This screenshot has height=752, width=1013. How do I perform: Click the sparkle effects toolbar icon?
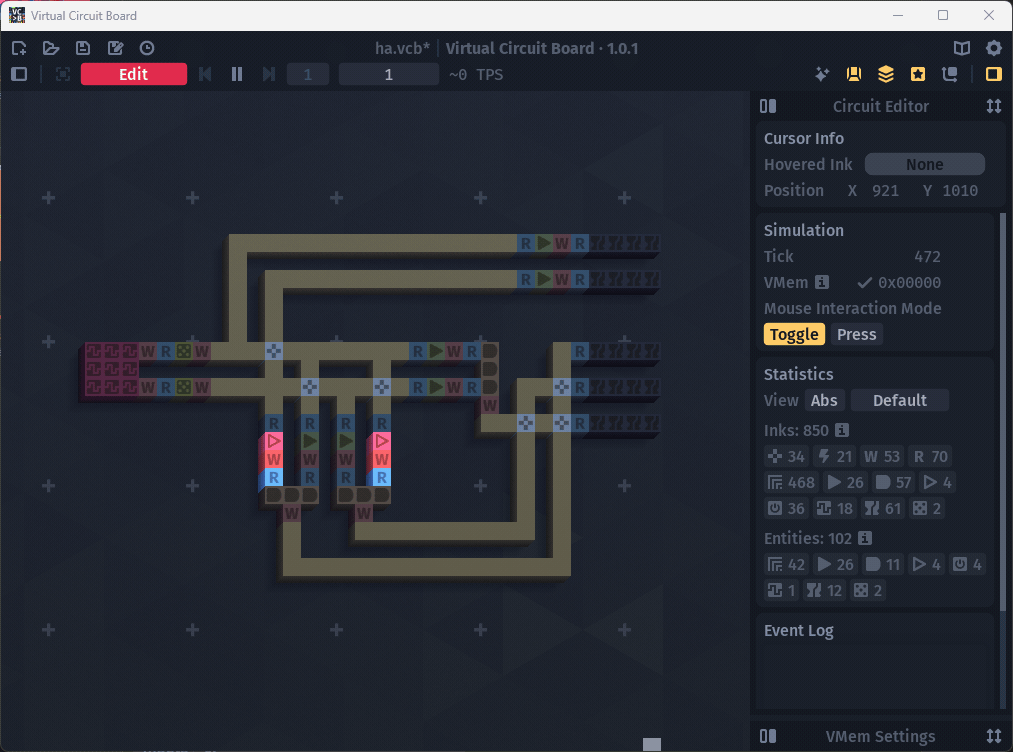[822, 74]
